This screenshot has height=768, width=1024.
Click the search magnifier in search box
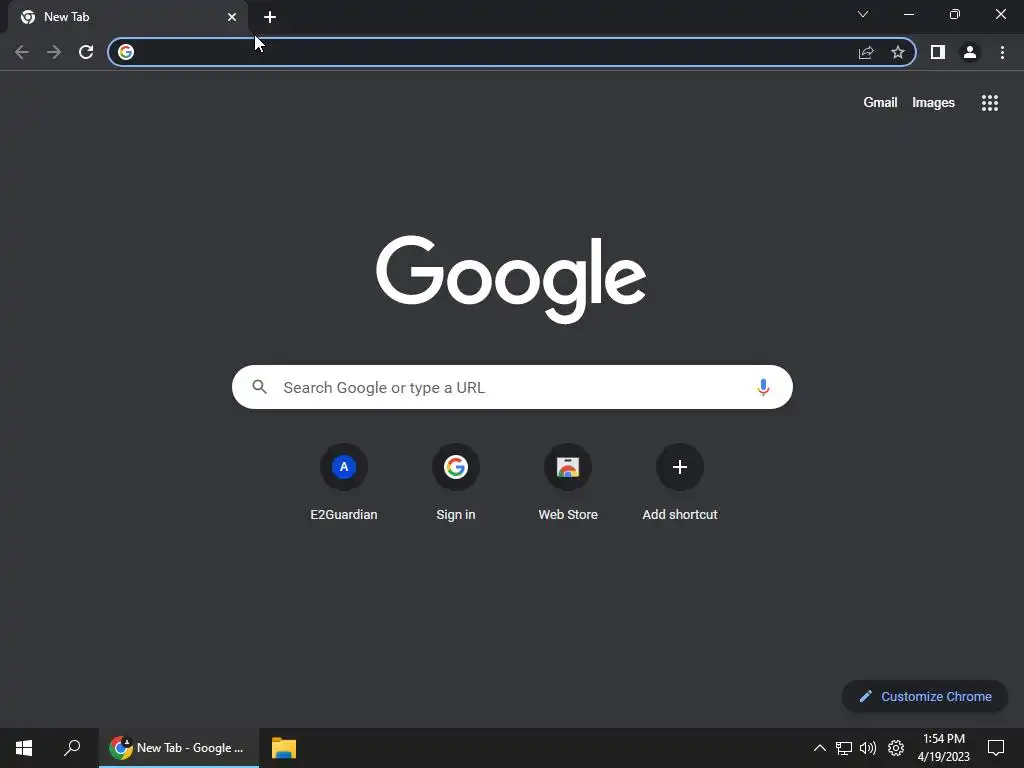point(260,387)
